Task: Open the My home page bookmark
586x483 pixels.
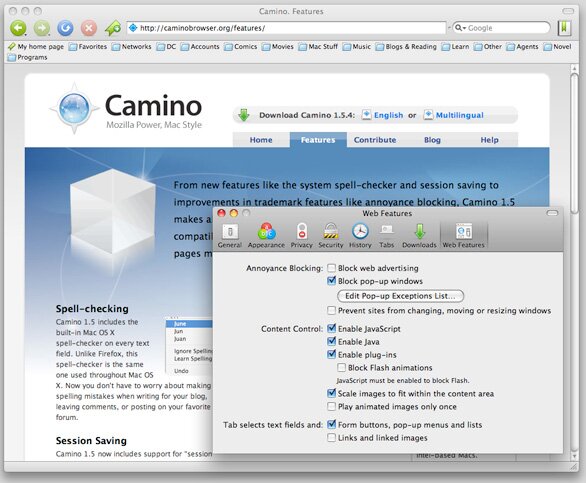Action: coord(36,47)
